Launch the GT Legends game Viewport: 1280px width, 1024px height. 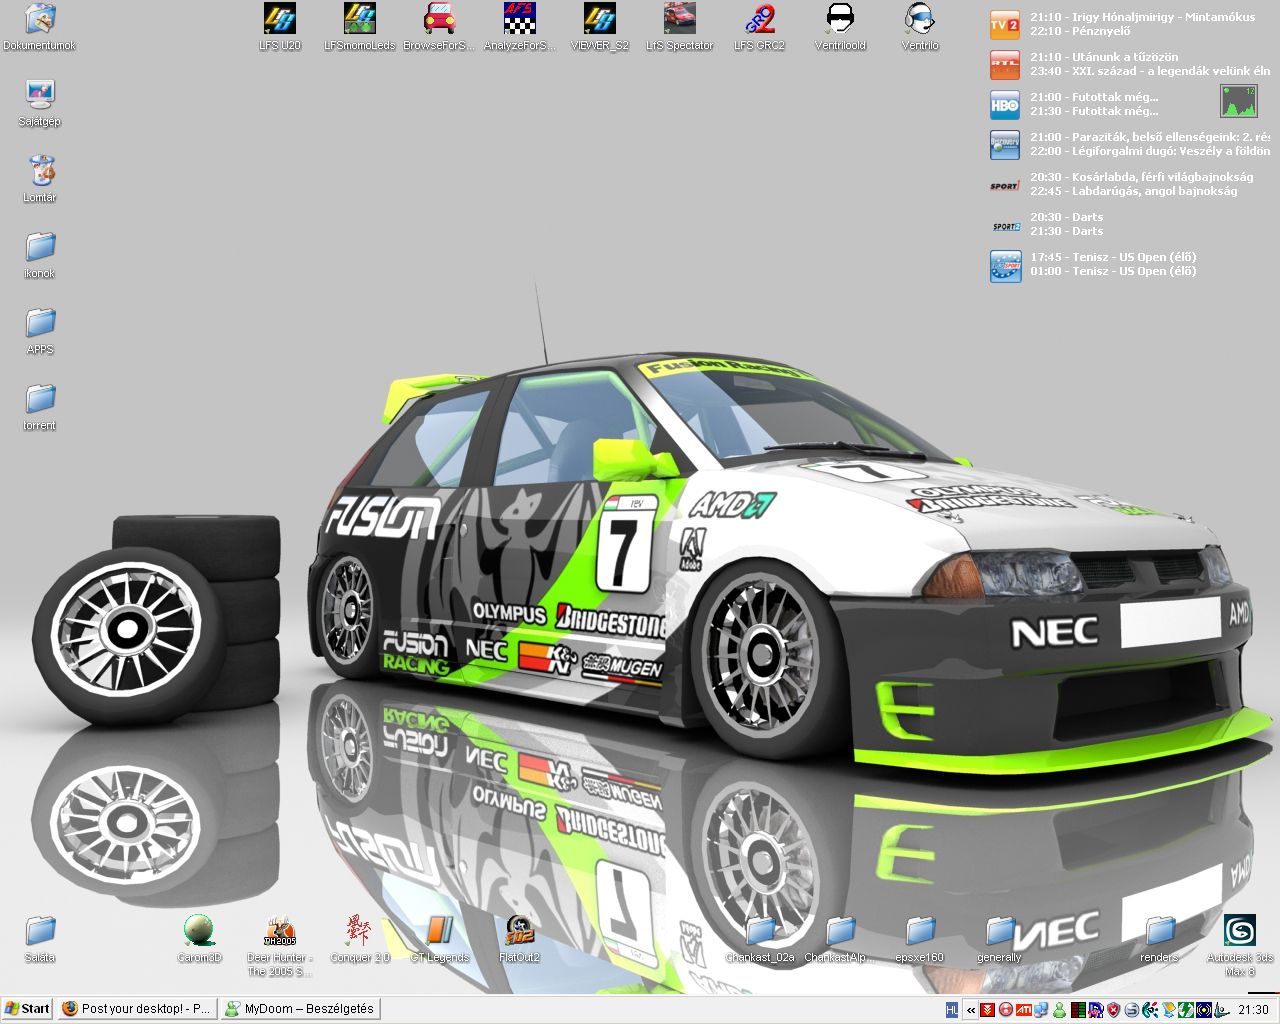[x=440, y=939]
